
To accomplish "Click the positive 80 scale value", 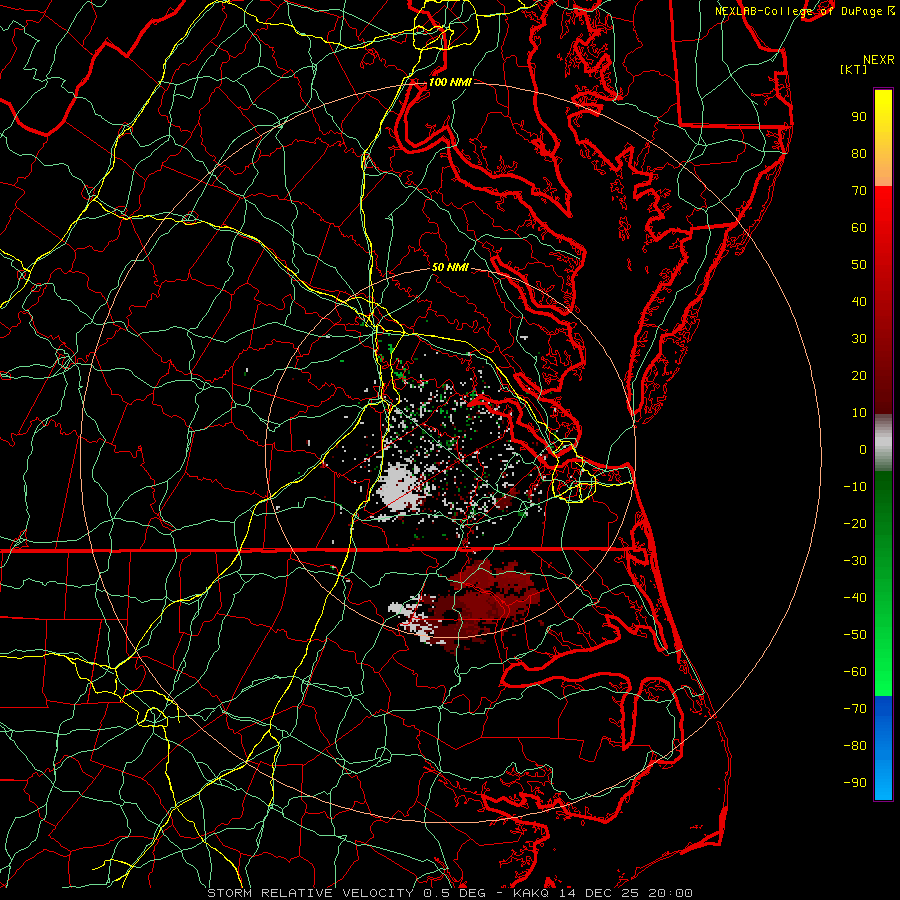I will (x=859, y=154).
